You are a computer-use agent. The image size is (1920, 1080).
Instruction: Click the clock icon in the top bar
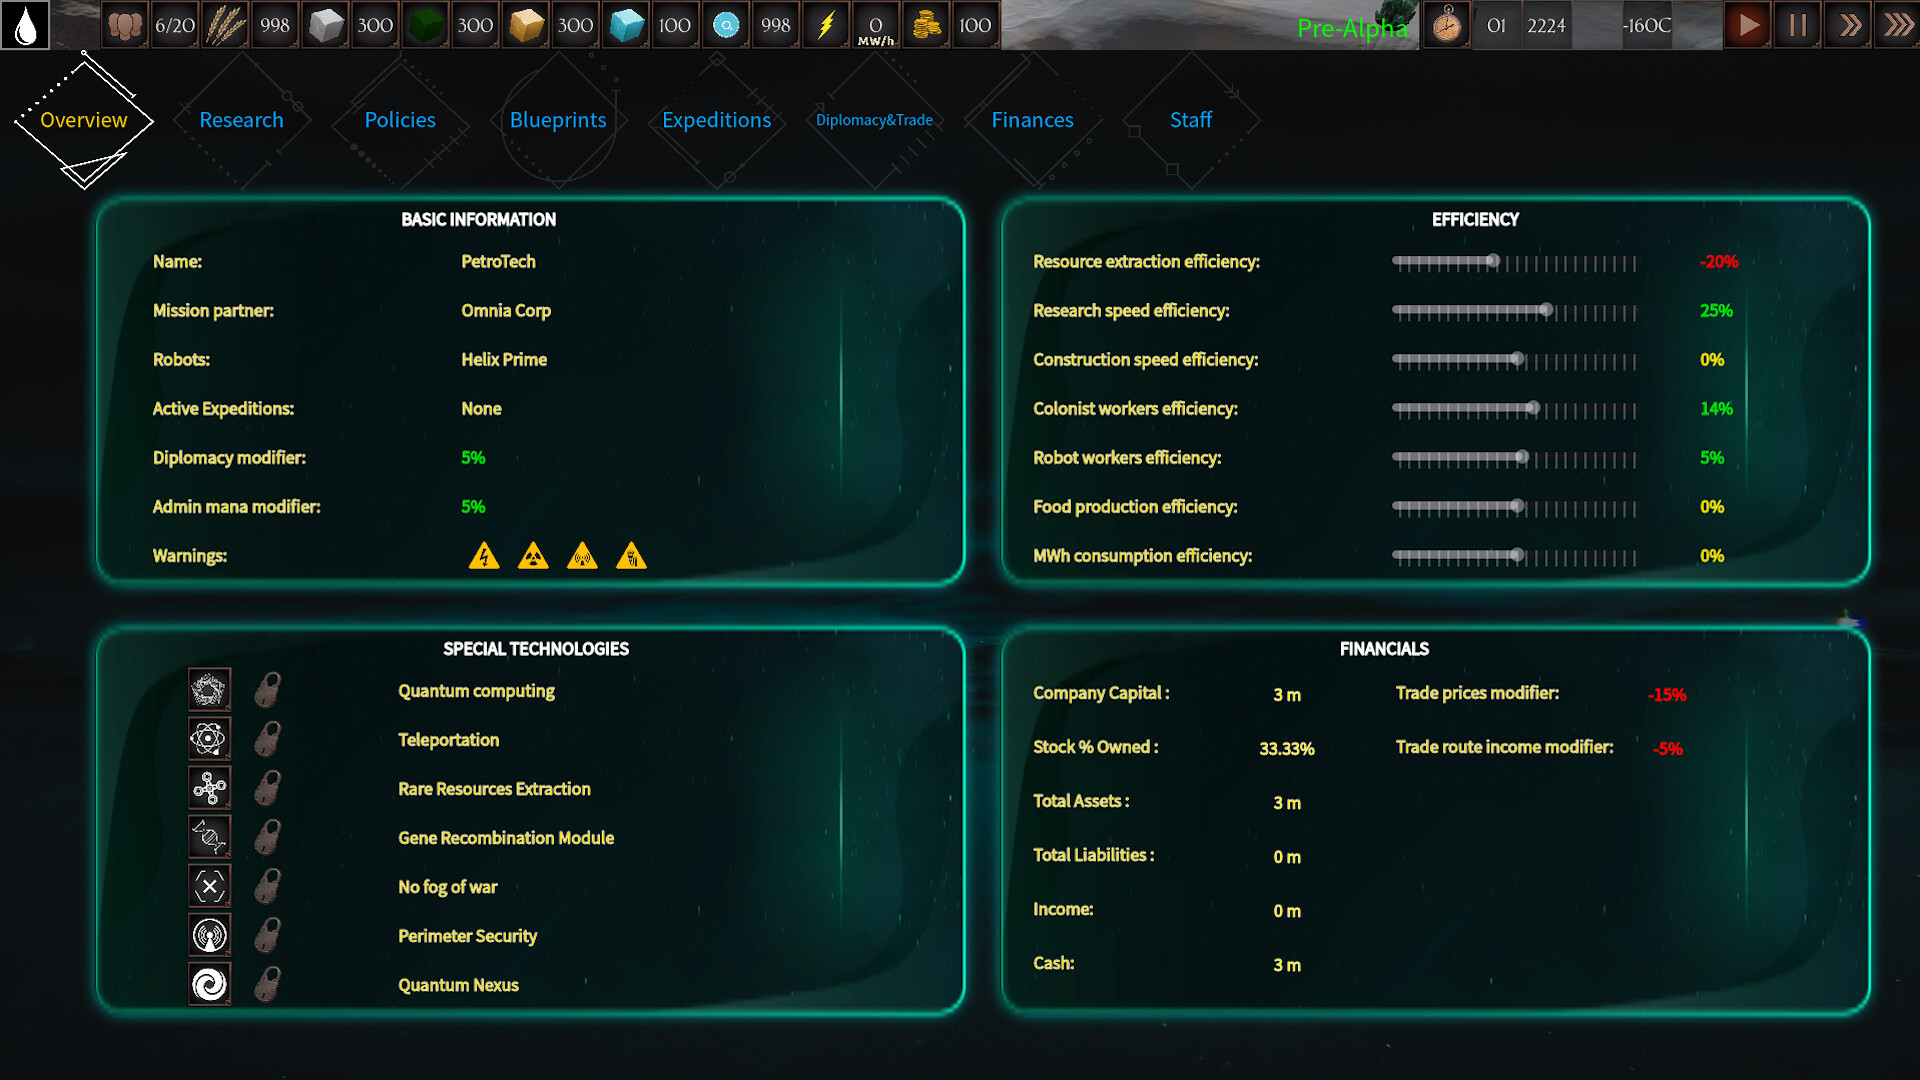(x=1446, y=25)
